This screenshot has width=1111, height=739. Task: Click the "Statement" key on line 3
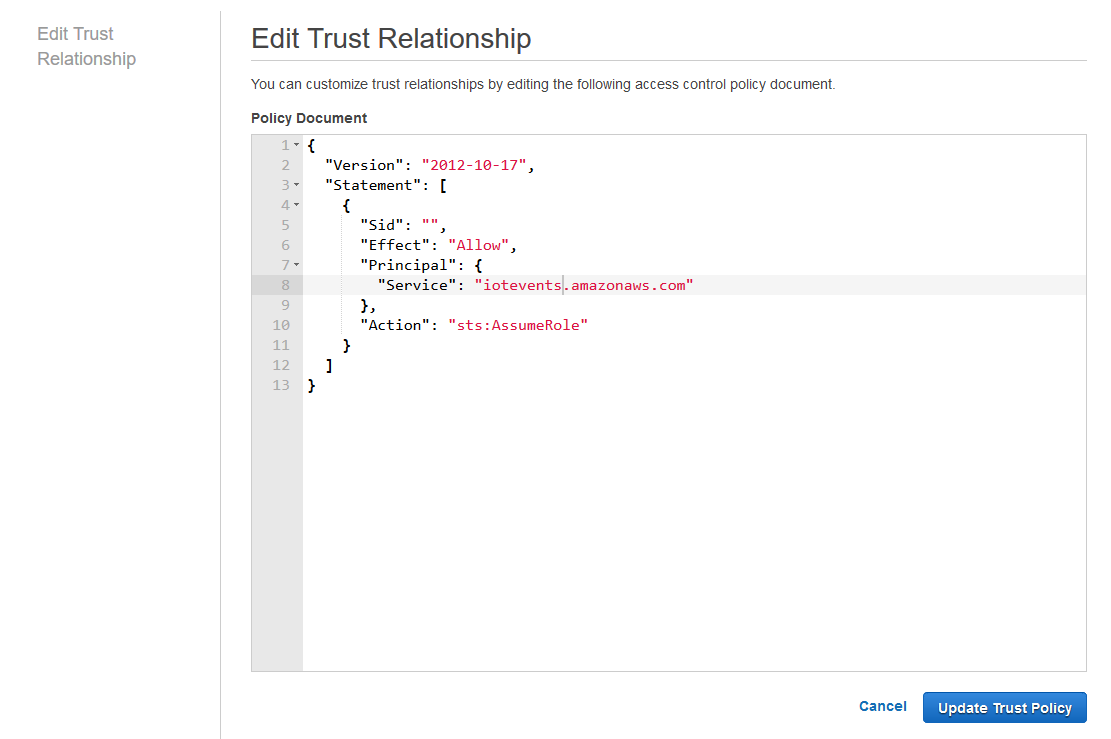pos(374,185)
